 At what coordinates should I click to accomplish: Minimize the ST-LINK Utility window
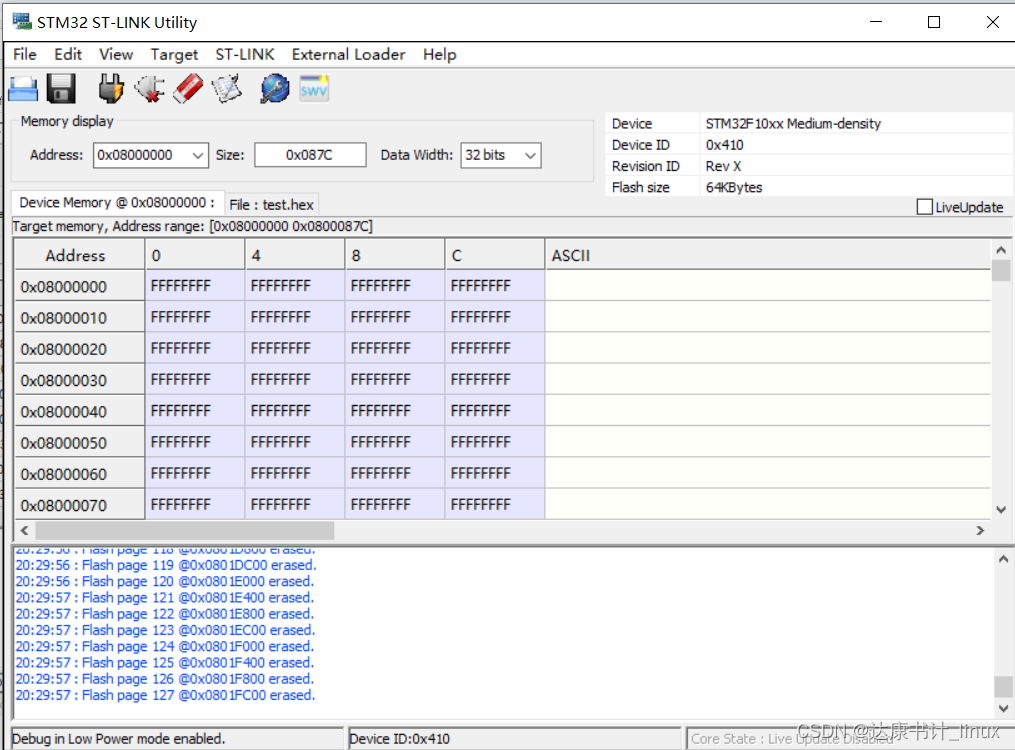876,22
